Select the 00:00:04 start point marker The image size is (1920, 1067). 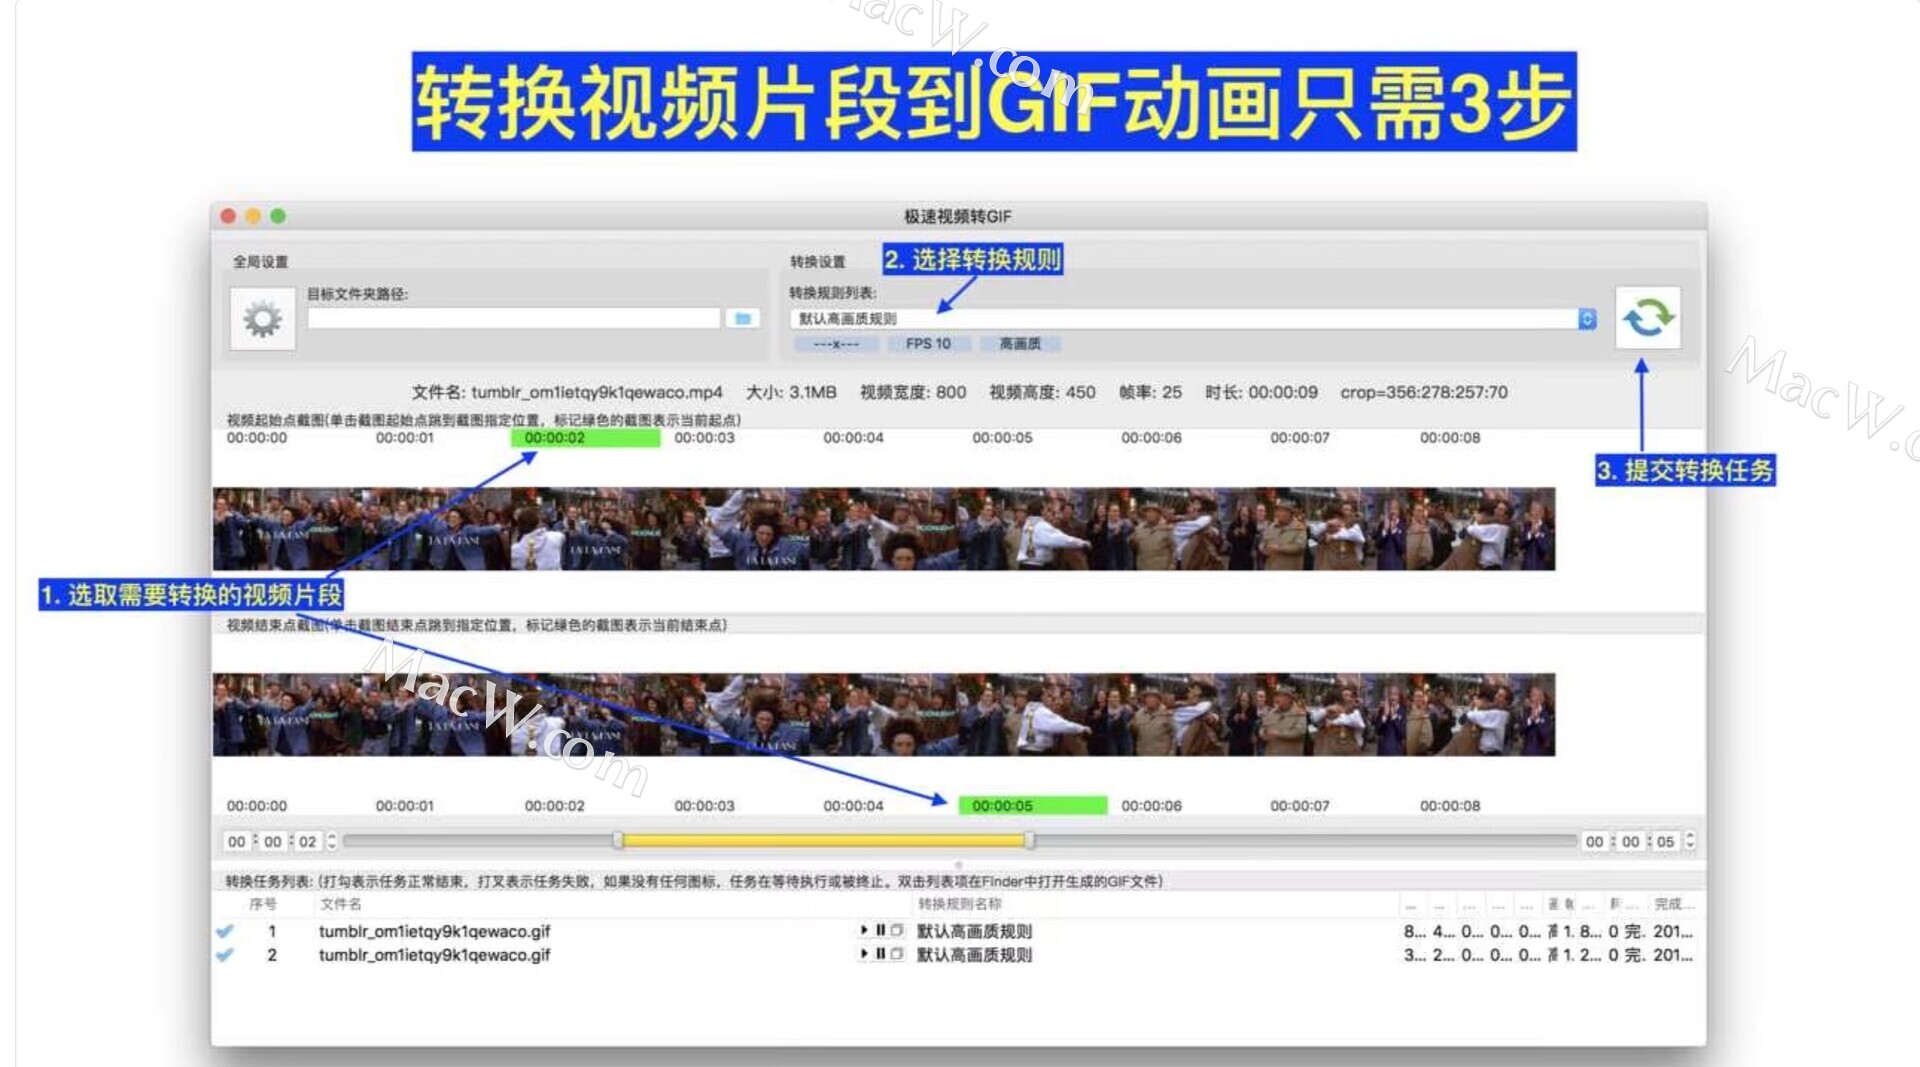click(853, 438)
